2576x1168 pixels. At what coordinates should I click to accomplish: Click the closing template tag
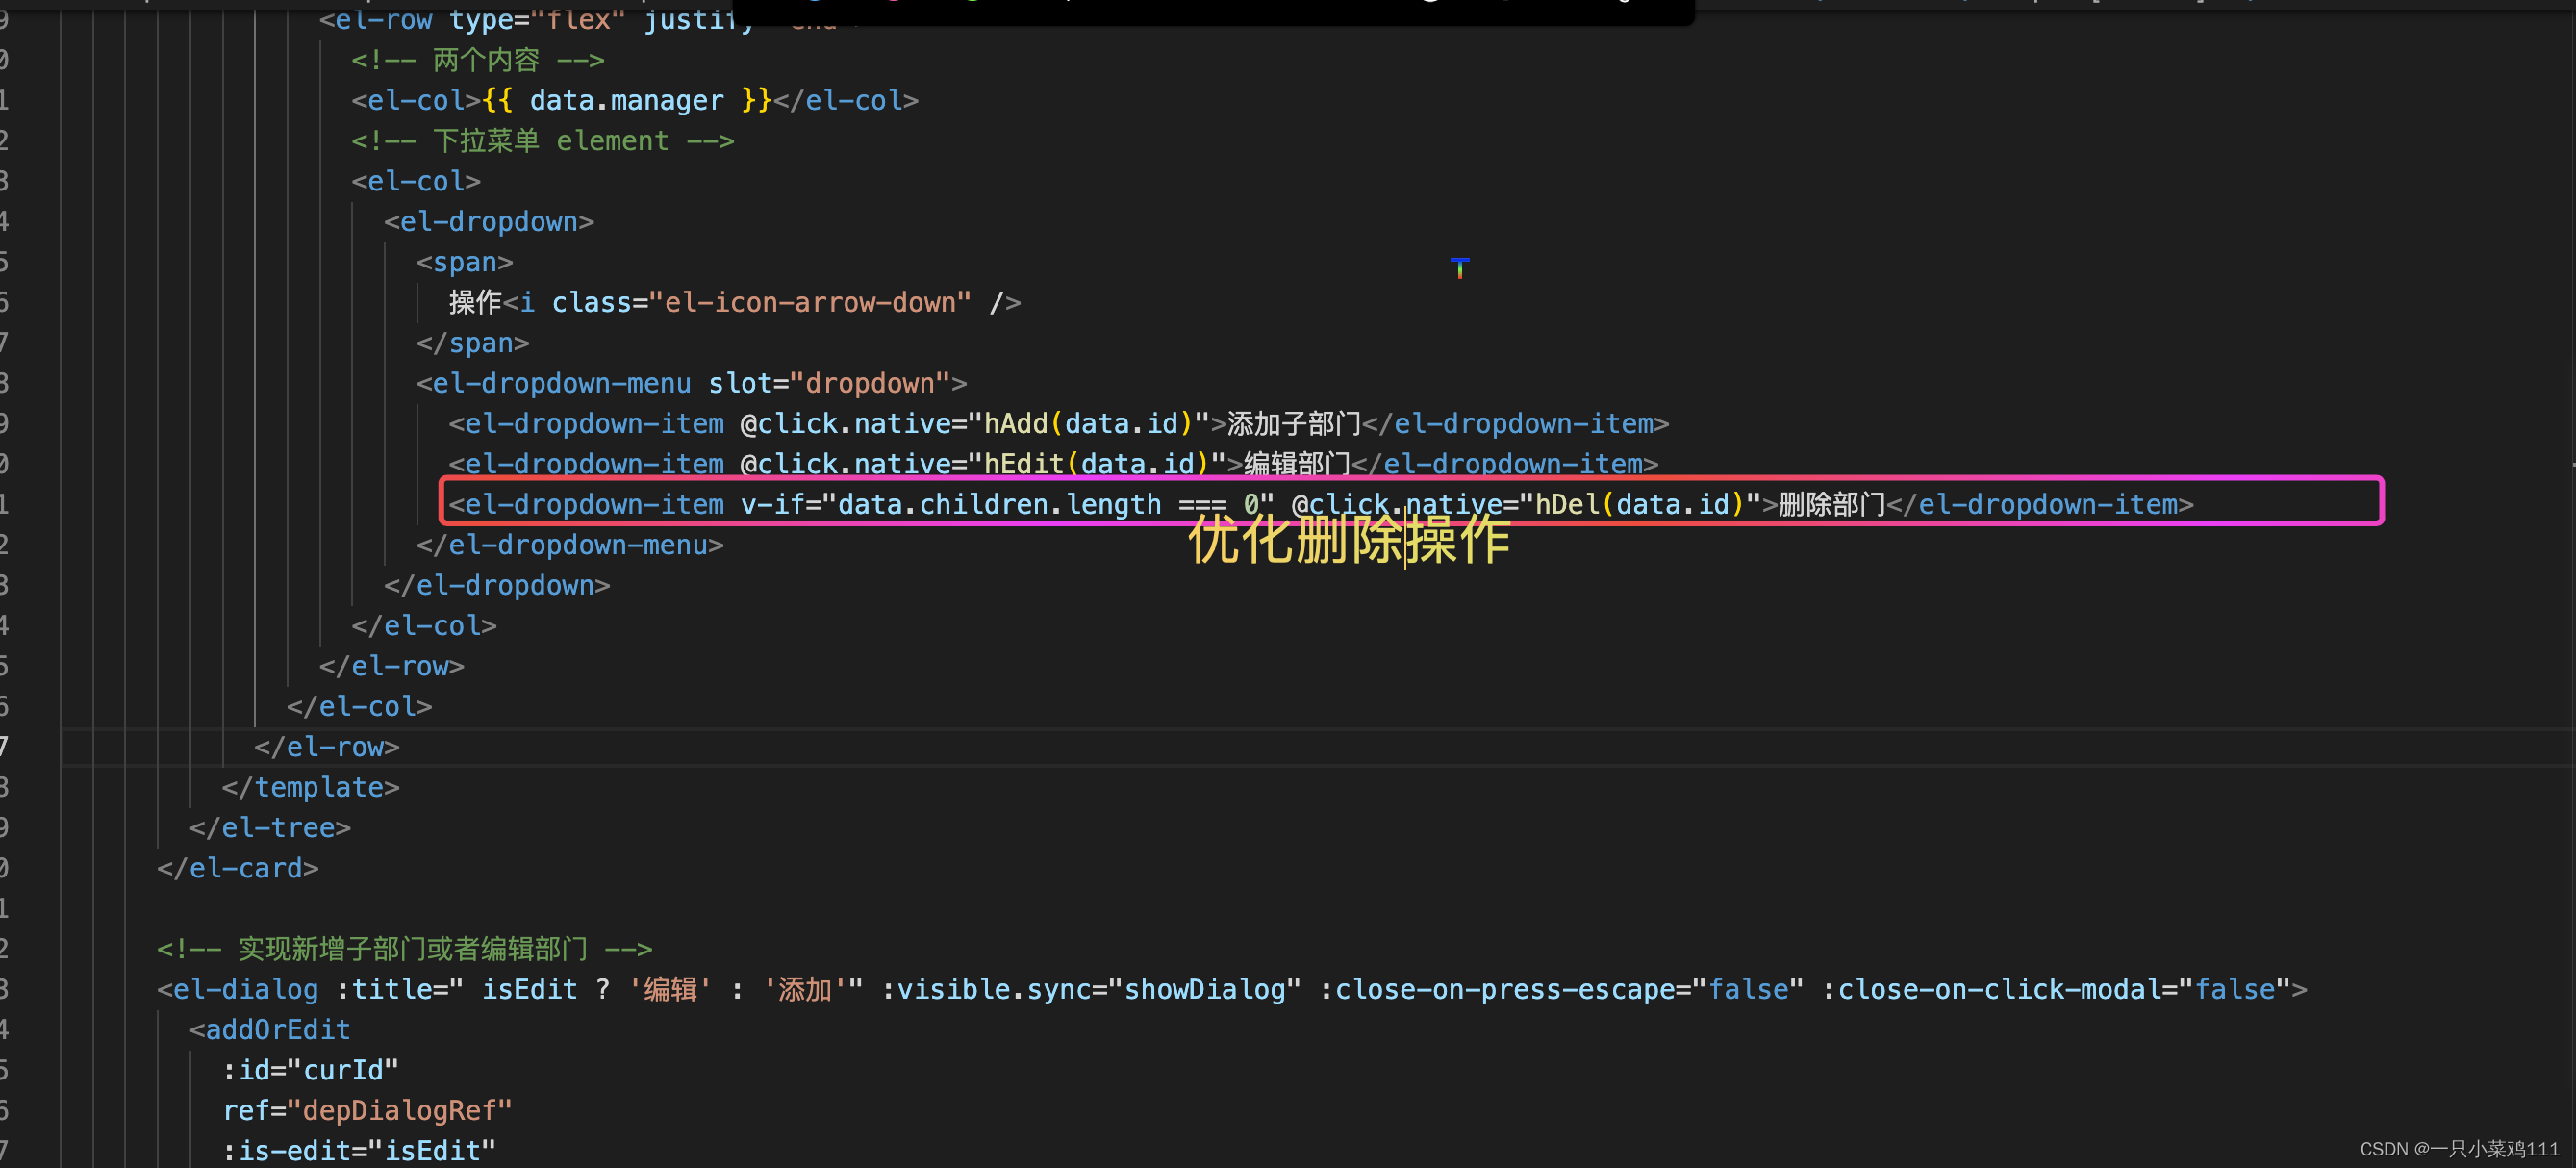[311, 787]
